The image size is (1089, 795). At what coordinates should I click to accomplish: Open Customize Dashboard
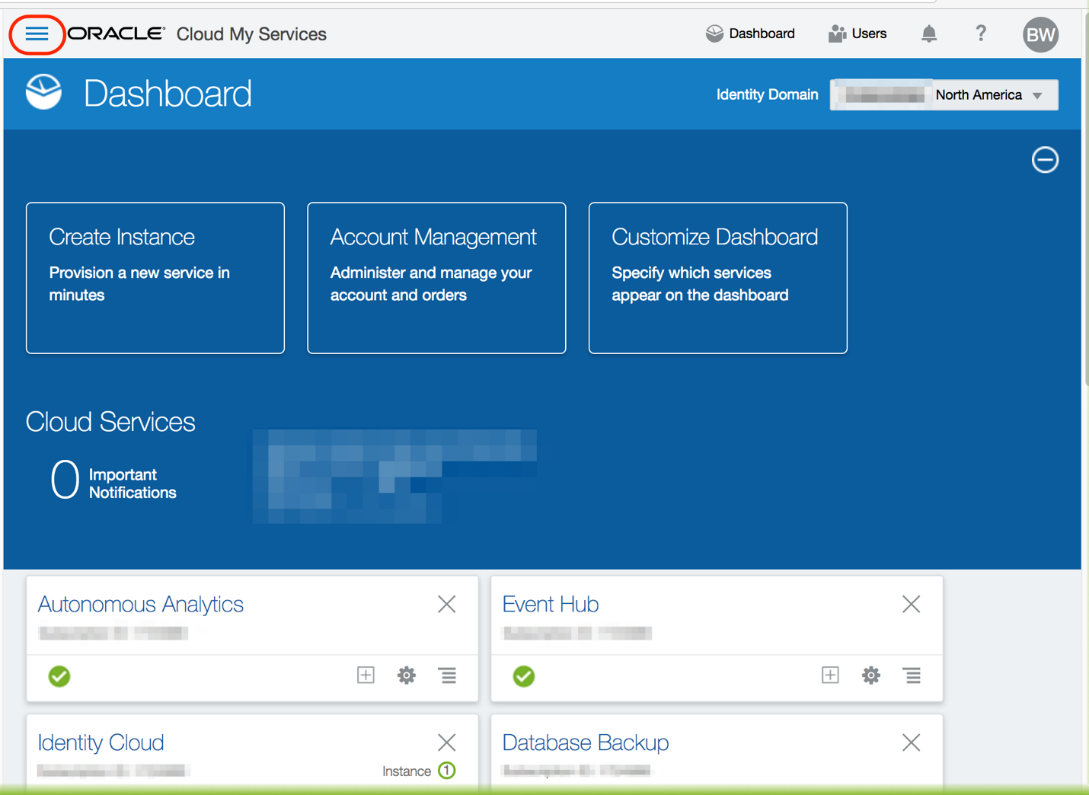tap(718, 278)
